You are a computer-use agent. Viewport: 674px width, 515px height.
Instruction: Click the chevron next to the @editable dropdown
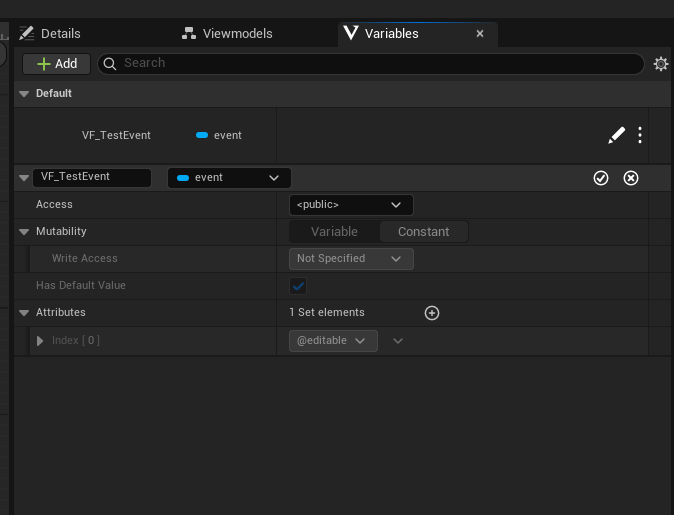398,341
